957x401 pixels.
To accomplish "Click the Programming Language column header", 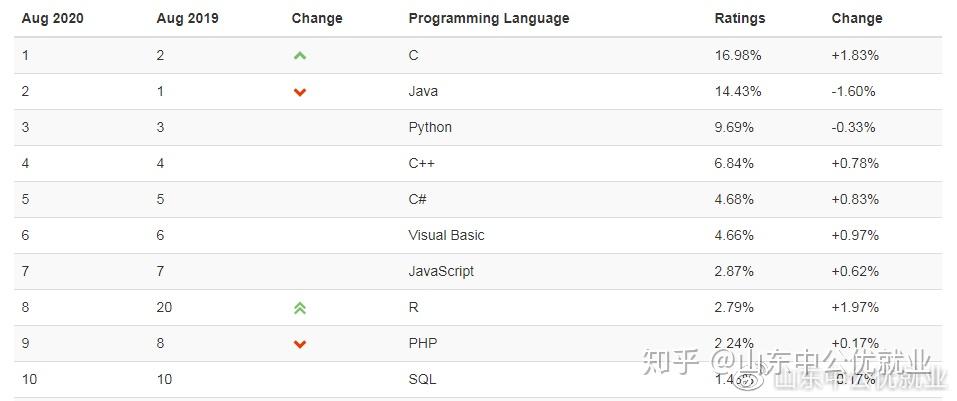I will [x=488, y=18].
